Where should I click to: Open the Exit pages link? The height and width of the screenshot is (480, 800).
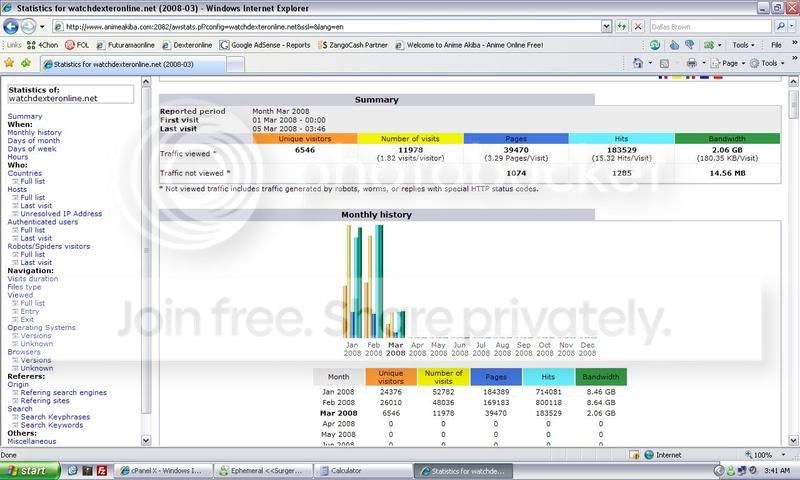click(27, 319)
